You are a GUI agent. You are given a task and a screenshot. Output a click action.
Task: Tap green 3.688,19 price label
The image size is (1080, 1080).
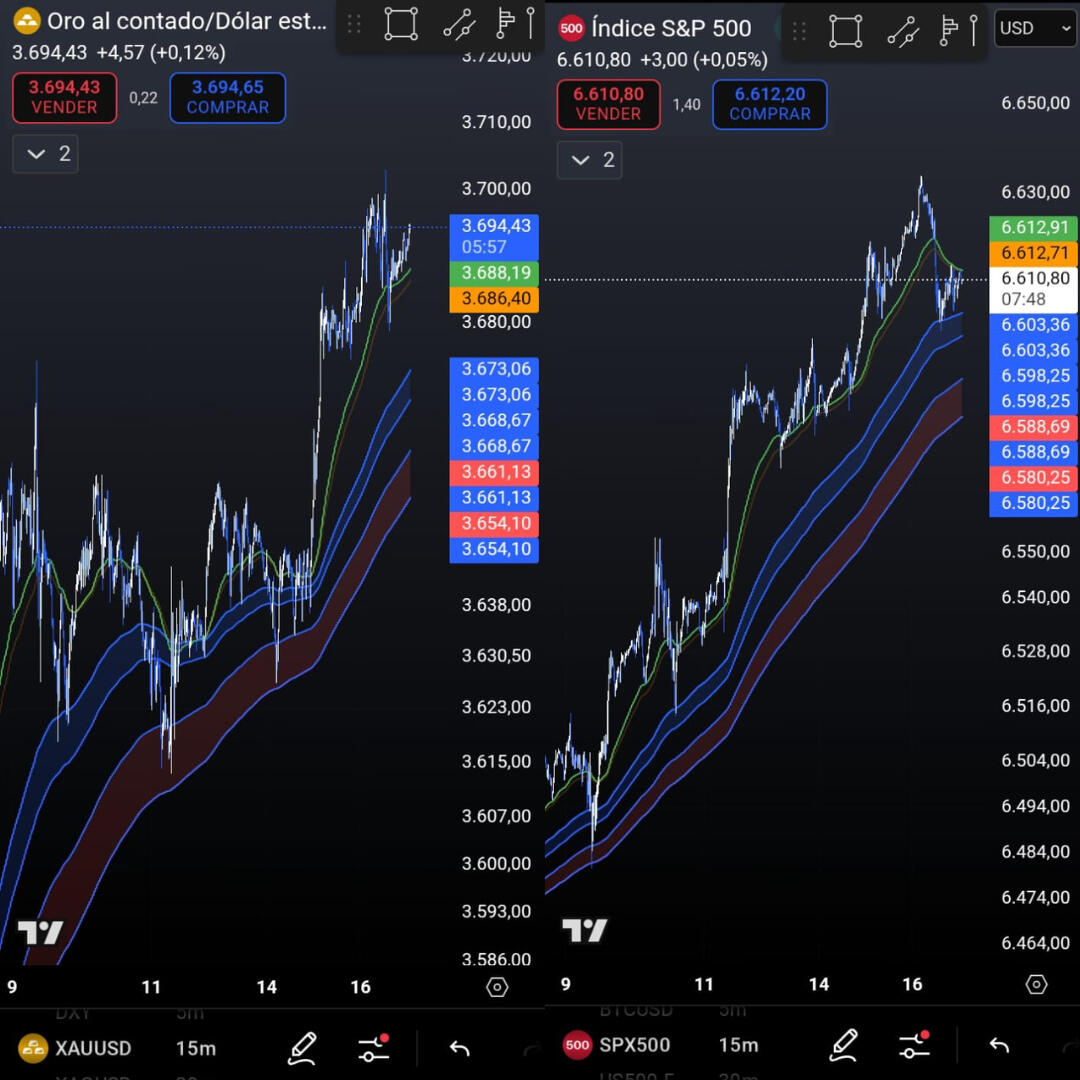(x=494, y=273)
